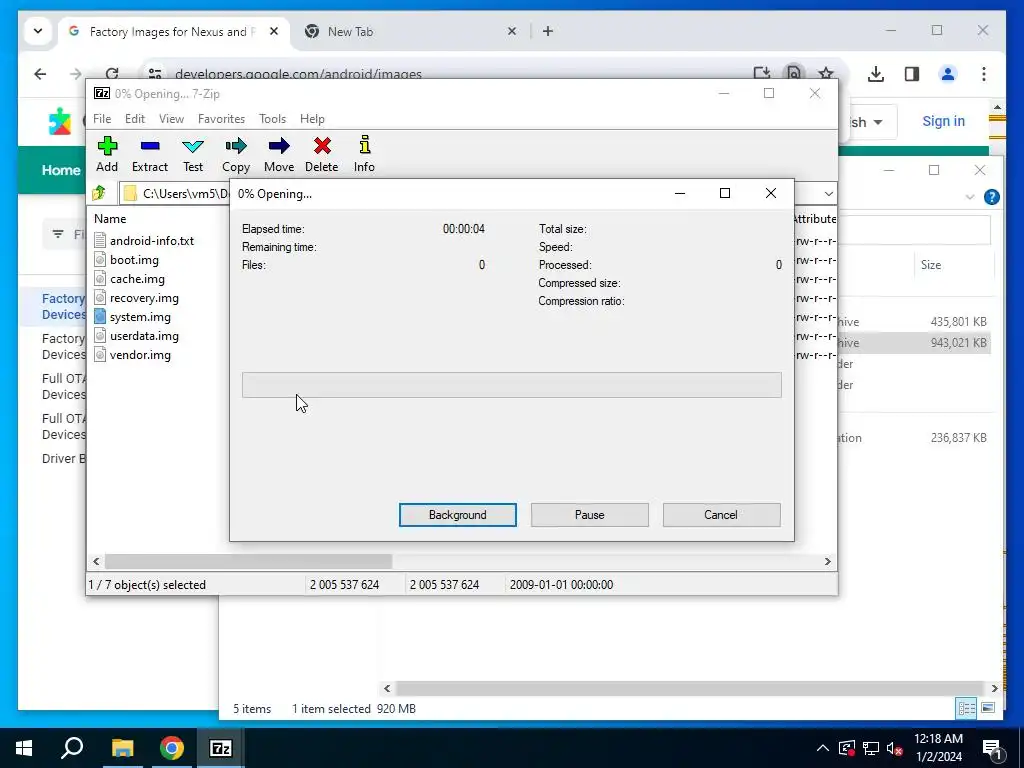
Task: Switch Explorer to large icons view
Action: pos(988,708)
